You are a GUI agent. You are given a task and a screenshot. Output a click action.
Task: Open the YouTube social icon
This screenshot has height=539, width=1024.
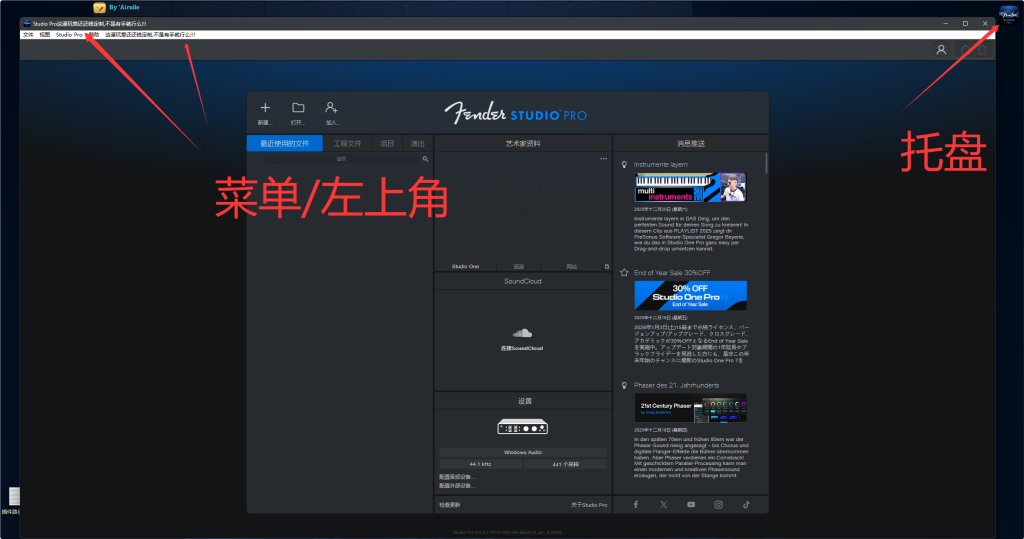coord(691,504)
